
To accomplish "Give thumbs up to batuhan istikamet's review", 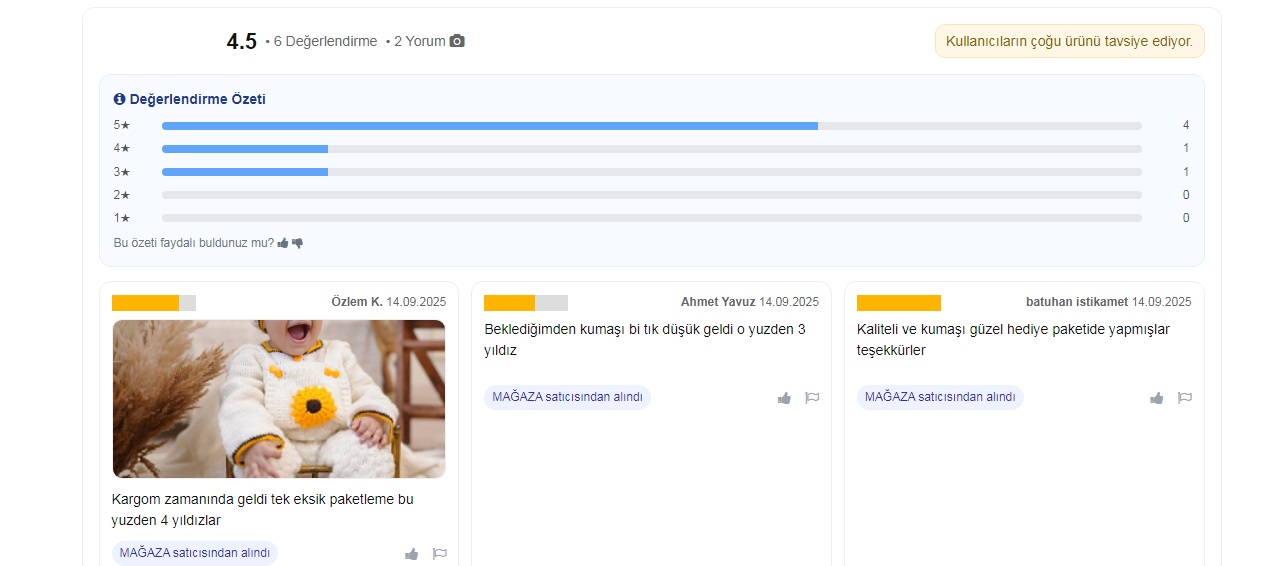I will pos(1157,398).
